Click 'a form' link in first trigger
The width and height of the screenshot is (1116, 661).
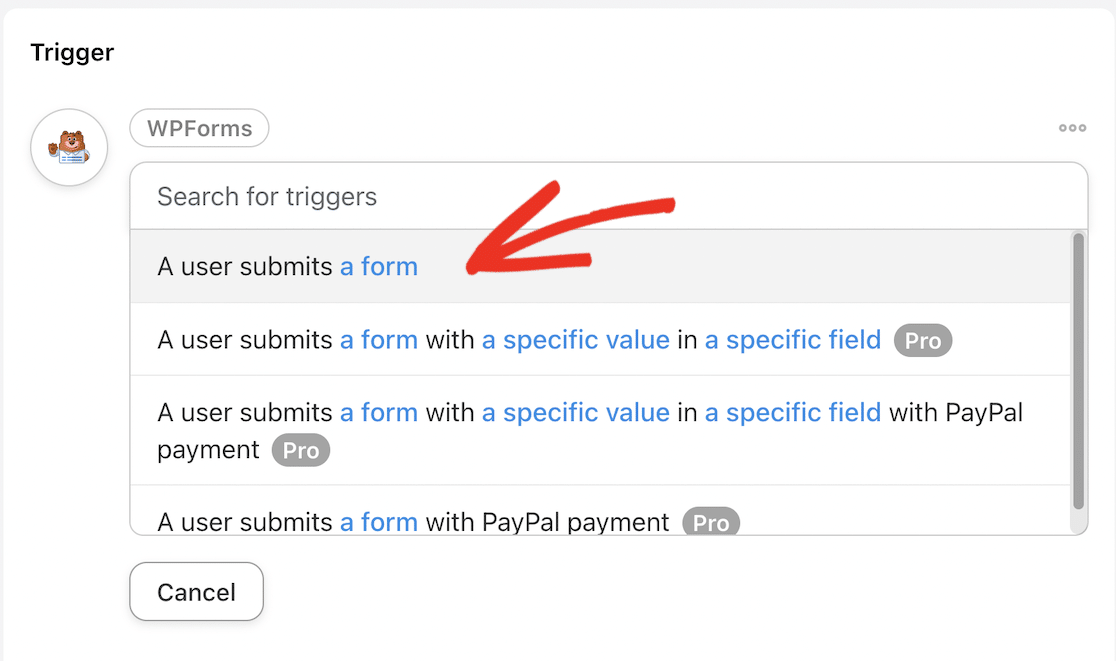pos(379,267)
